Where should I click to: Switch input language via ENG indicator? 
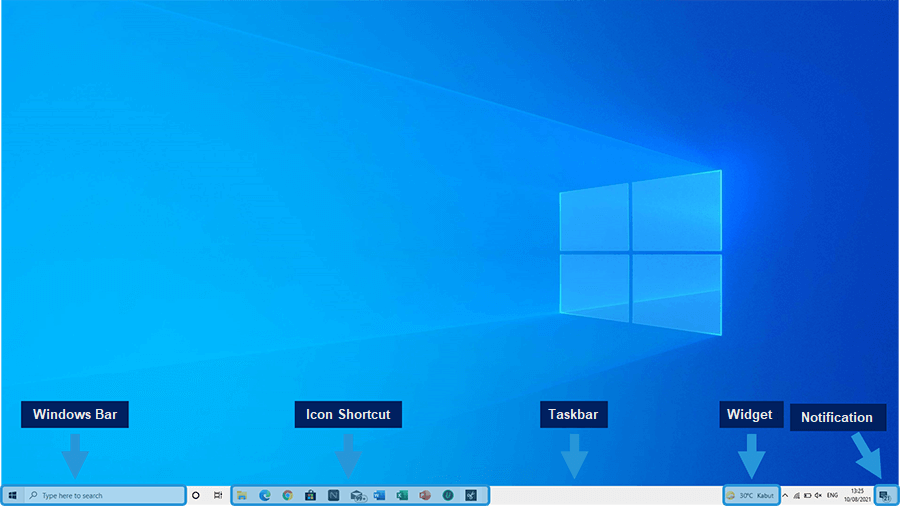[x=832, y=496]
